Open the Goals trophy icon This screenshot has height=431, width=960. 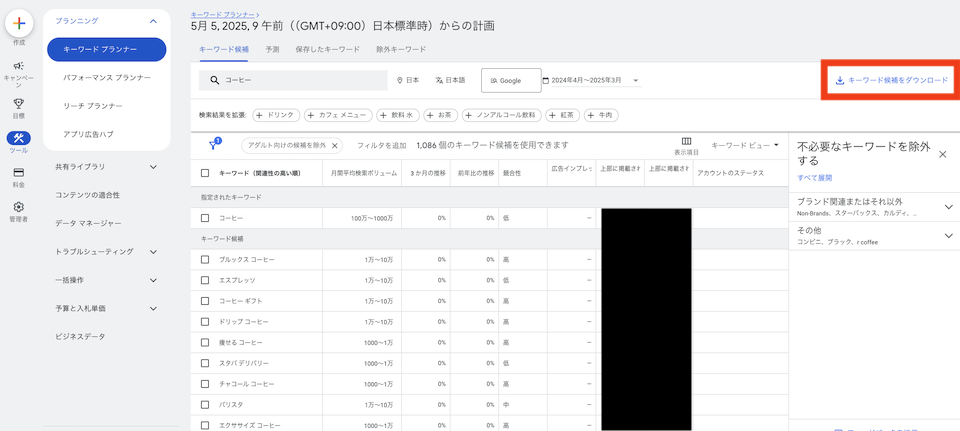click(19, 103)
